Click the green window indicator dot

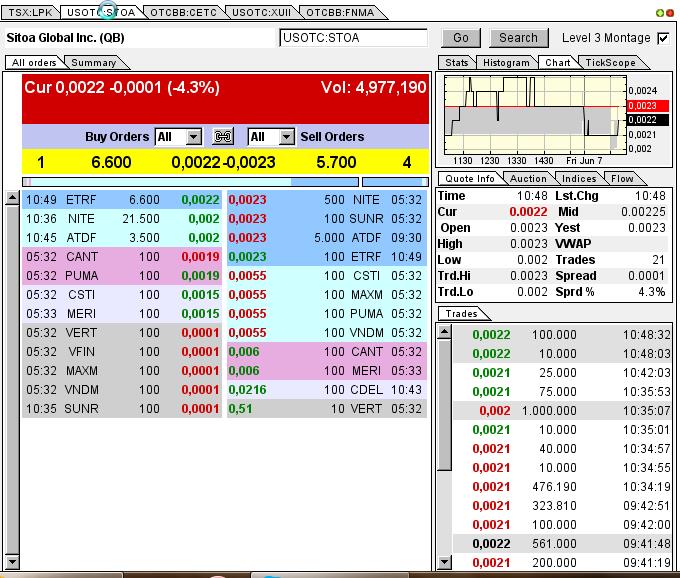(660, 13)
